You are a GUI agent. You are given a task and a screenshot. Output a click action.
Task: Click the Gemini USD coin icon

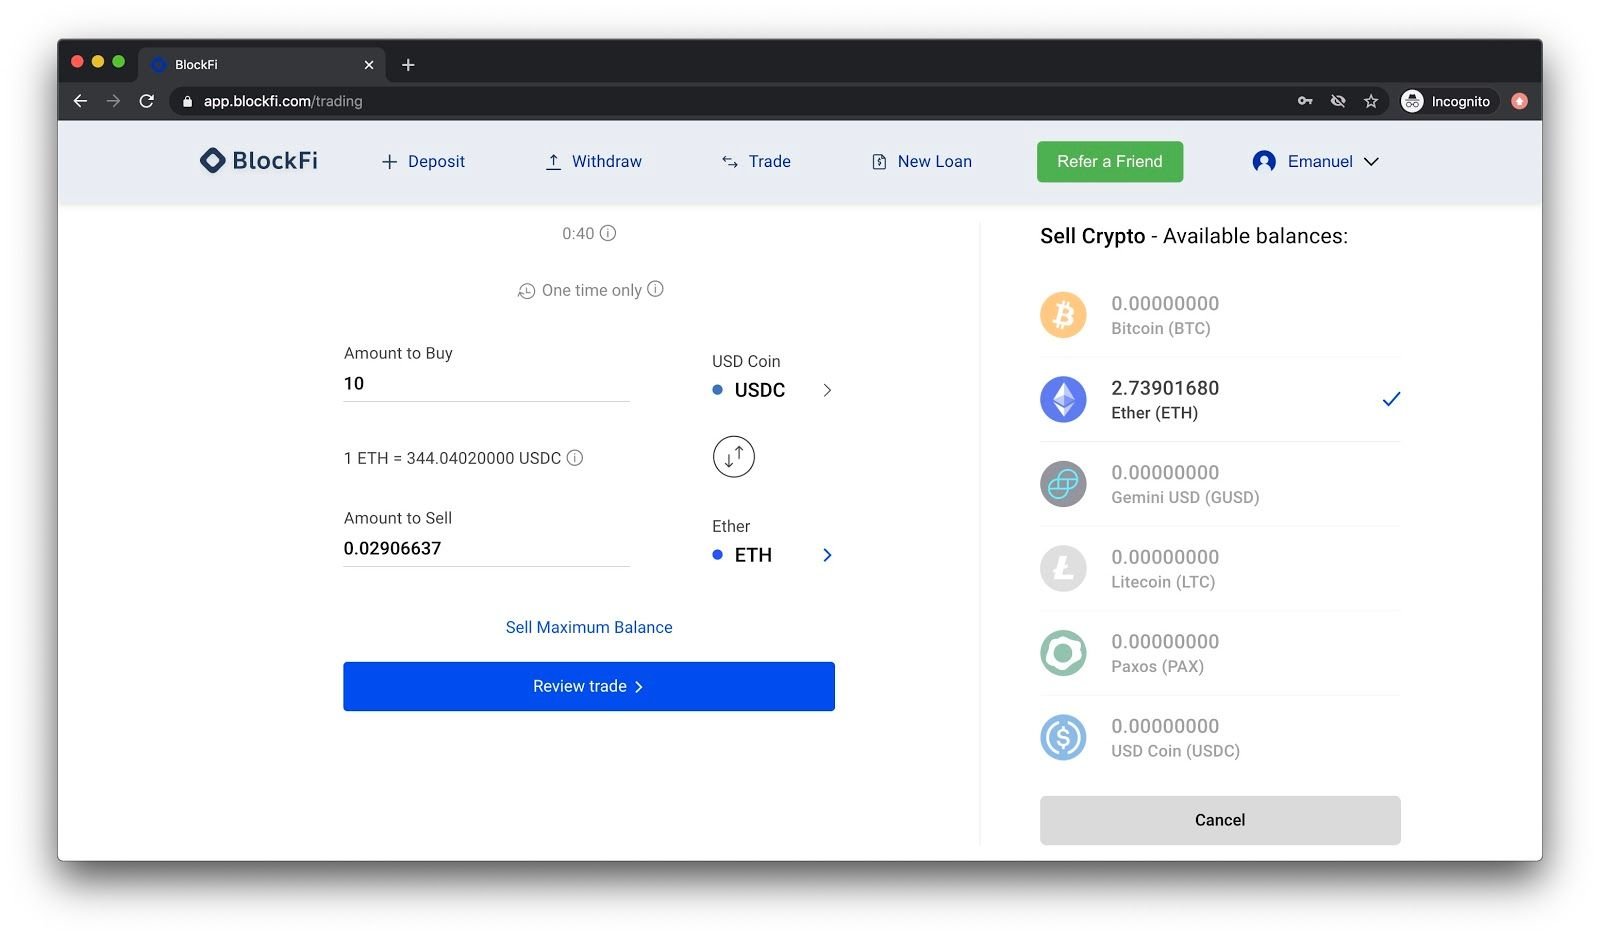pos(1063,484)
